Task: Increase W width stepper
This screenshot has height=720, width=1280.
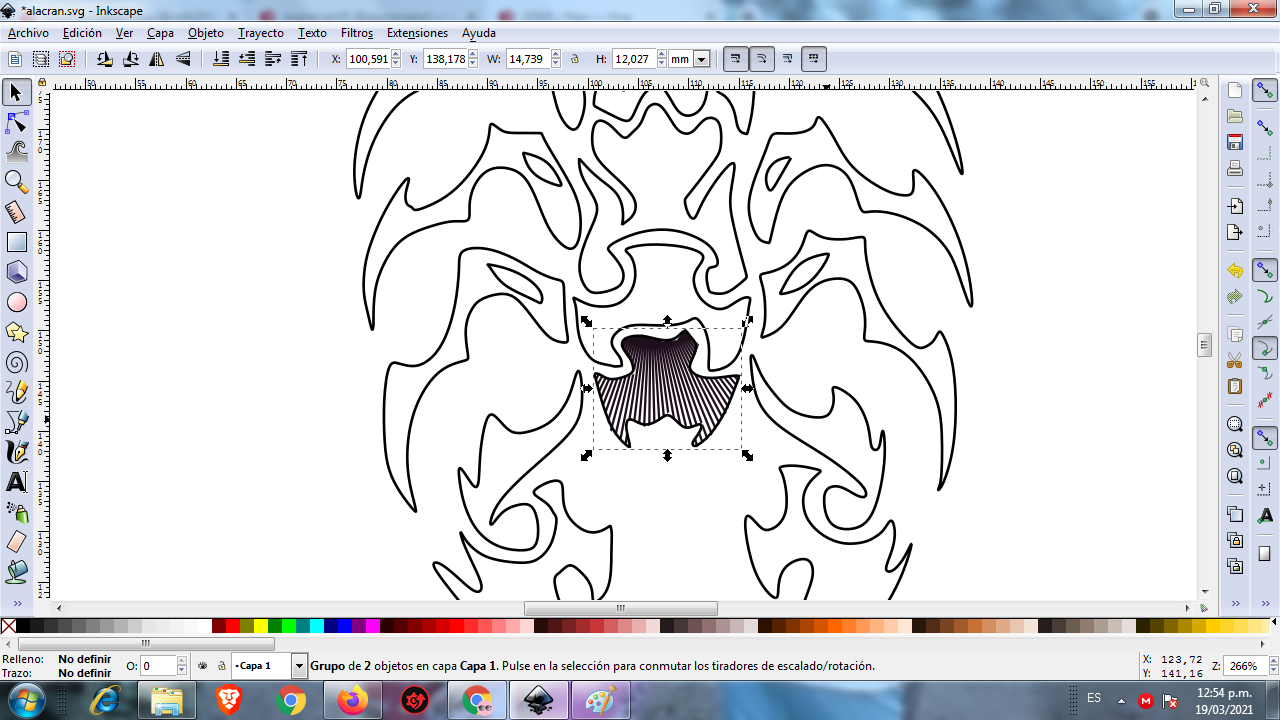Action: tap(556, 55)
